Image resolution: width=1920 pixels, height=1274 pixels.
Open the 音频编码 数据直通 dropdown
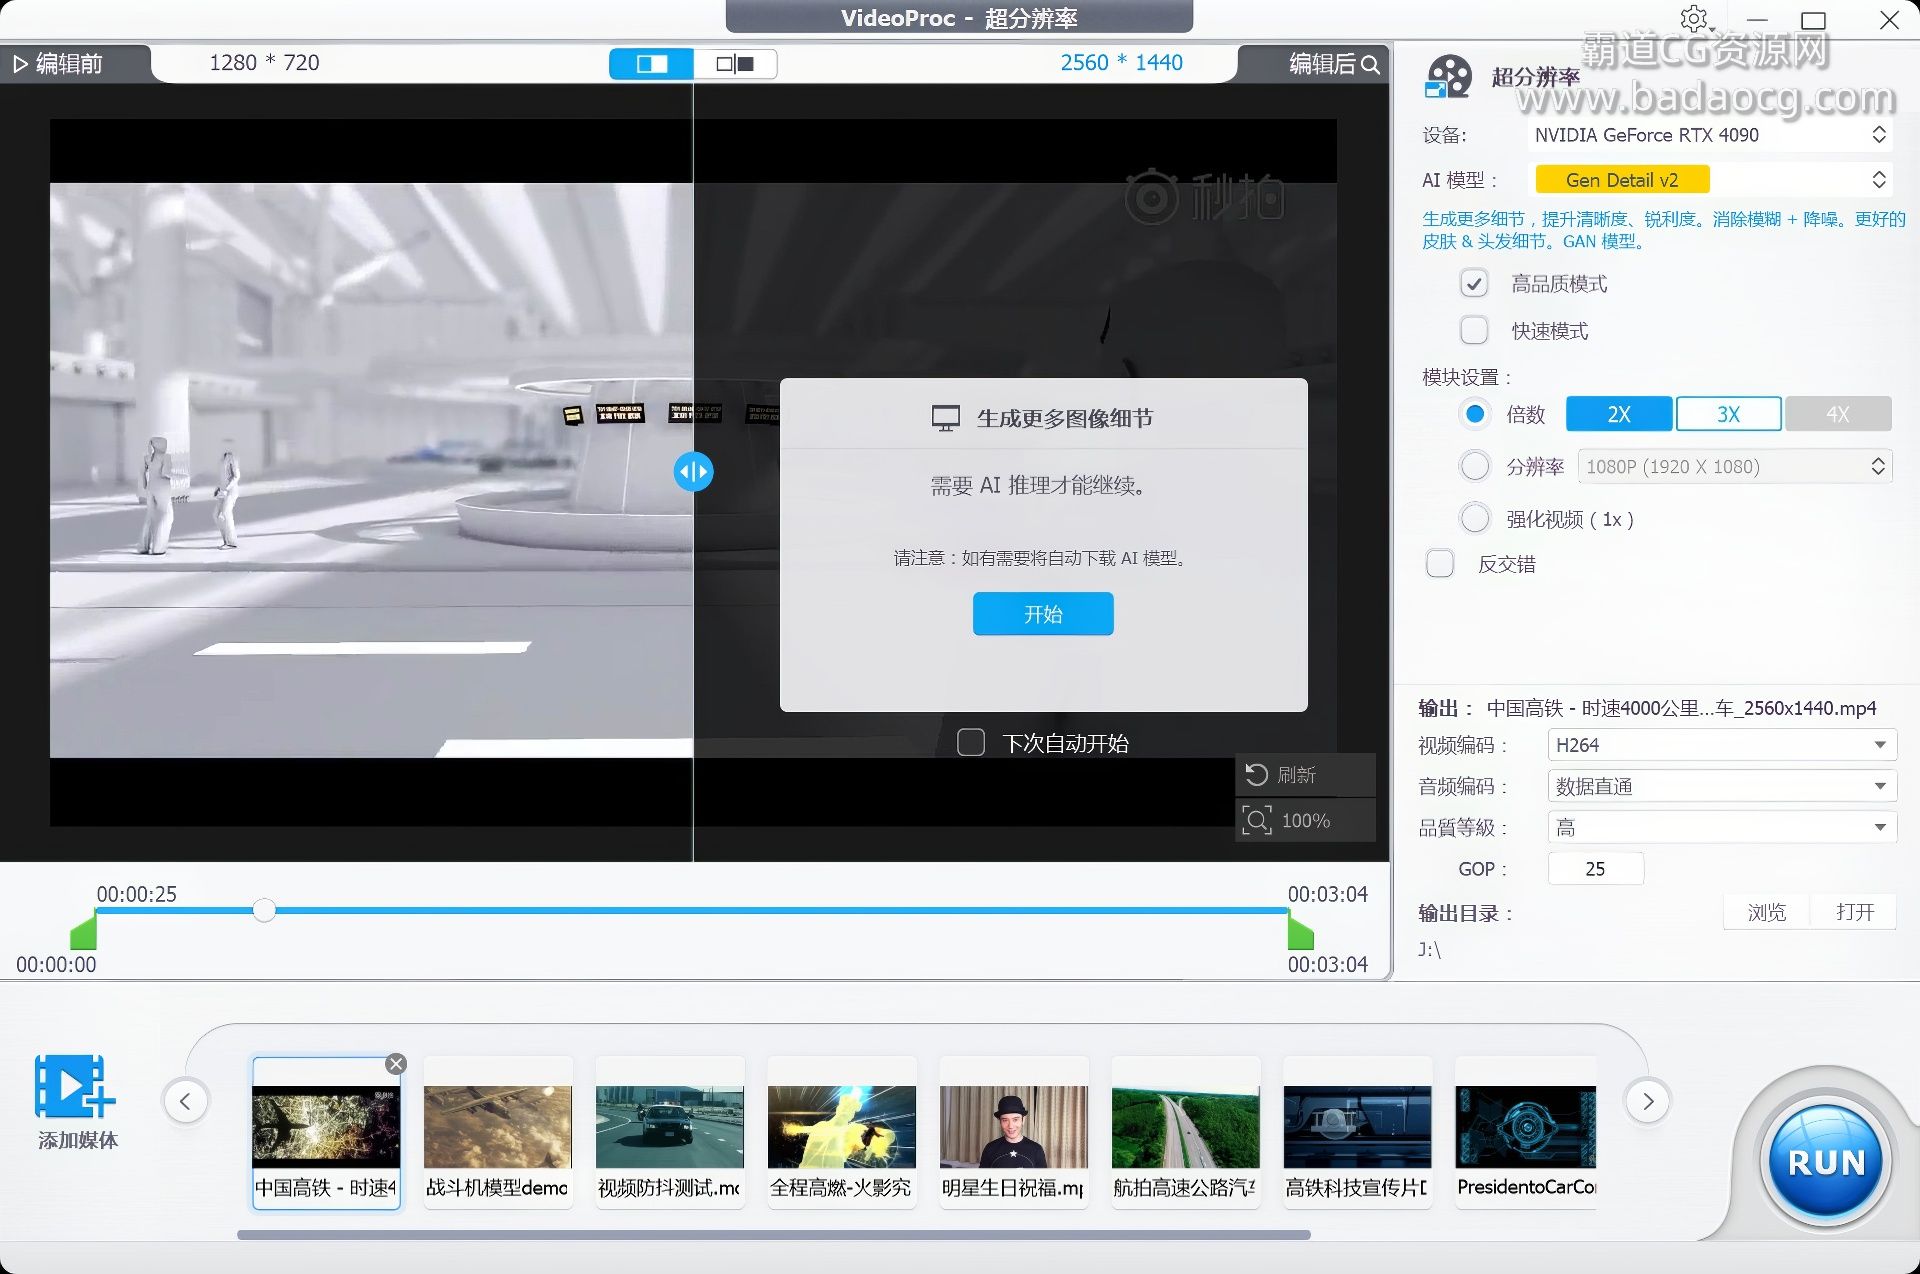pyautogui.click(x=1721, y=786)
